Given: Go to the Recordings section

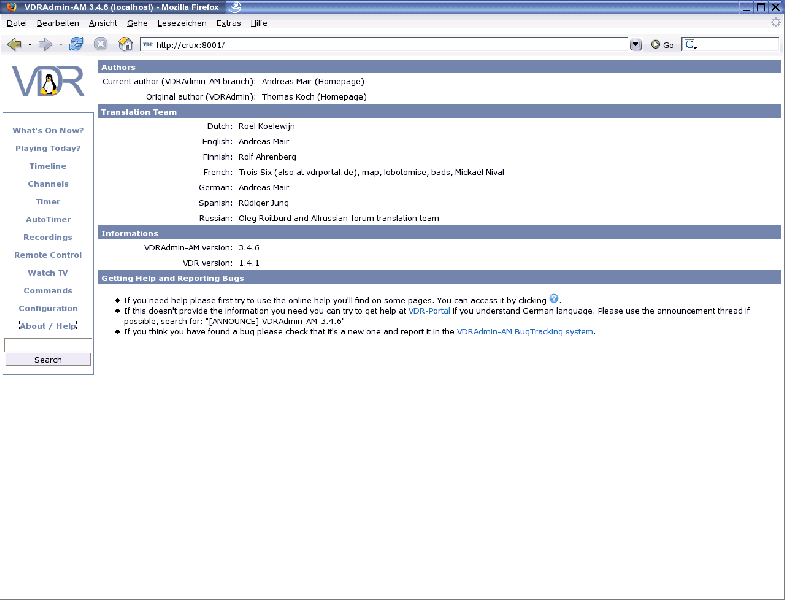Looking at the screenshot, I should pyautogui.click(x=48, y=237).
